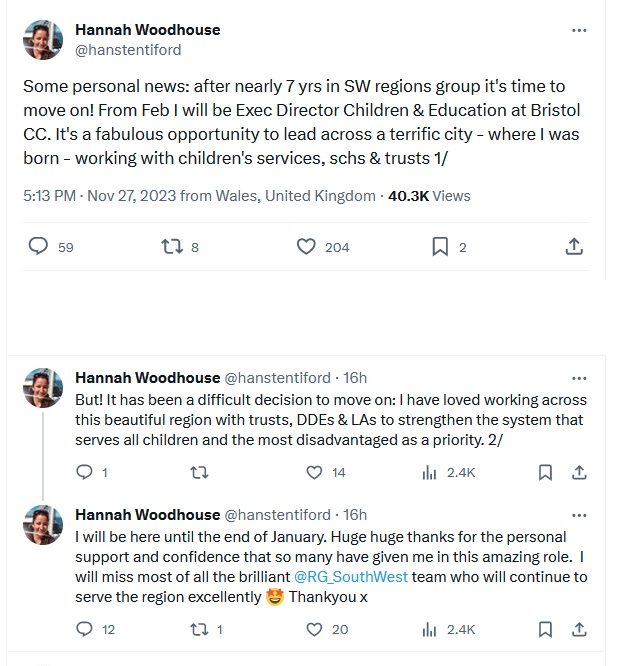Like the thank-you tweet with 20 likes
Screen dimensions: 628x666
pos(314,629)
